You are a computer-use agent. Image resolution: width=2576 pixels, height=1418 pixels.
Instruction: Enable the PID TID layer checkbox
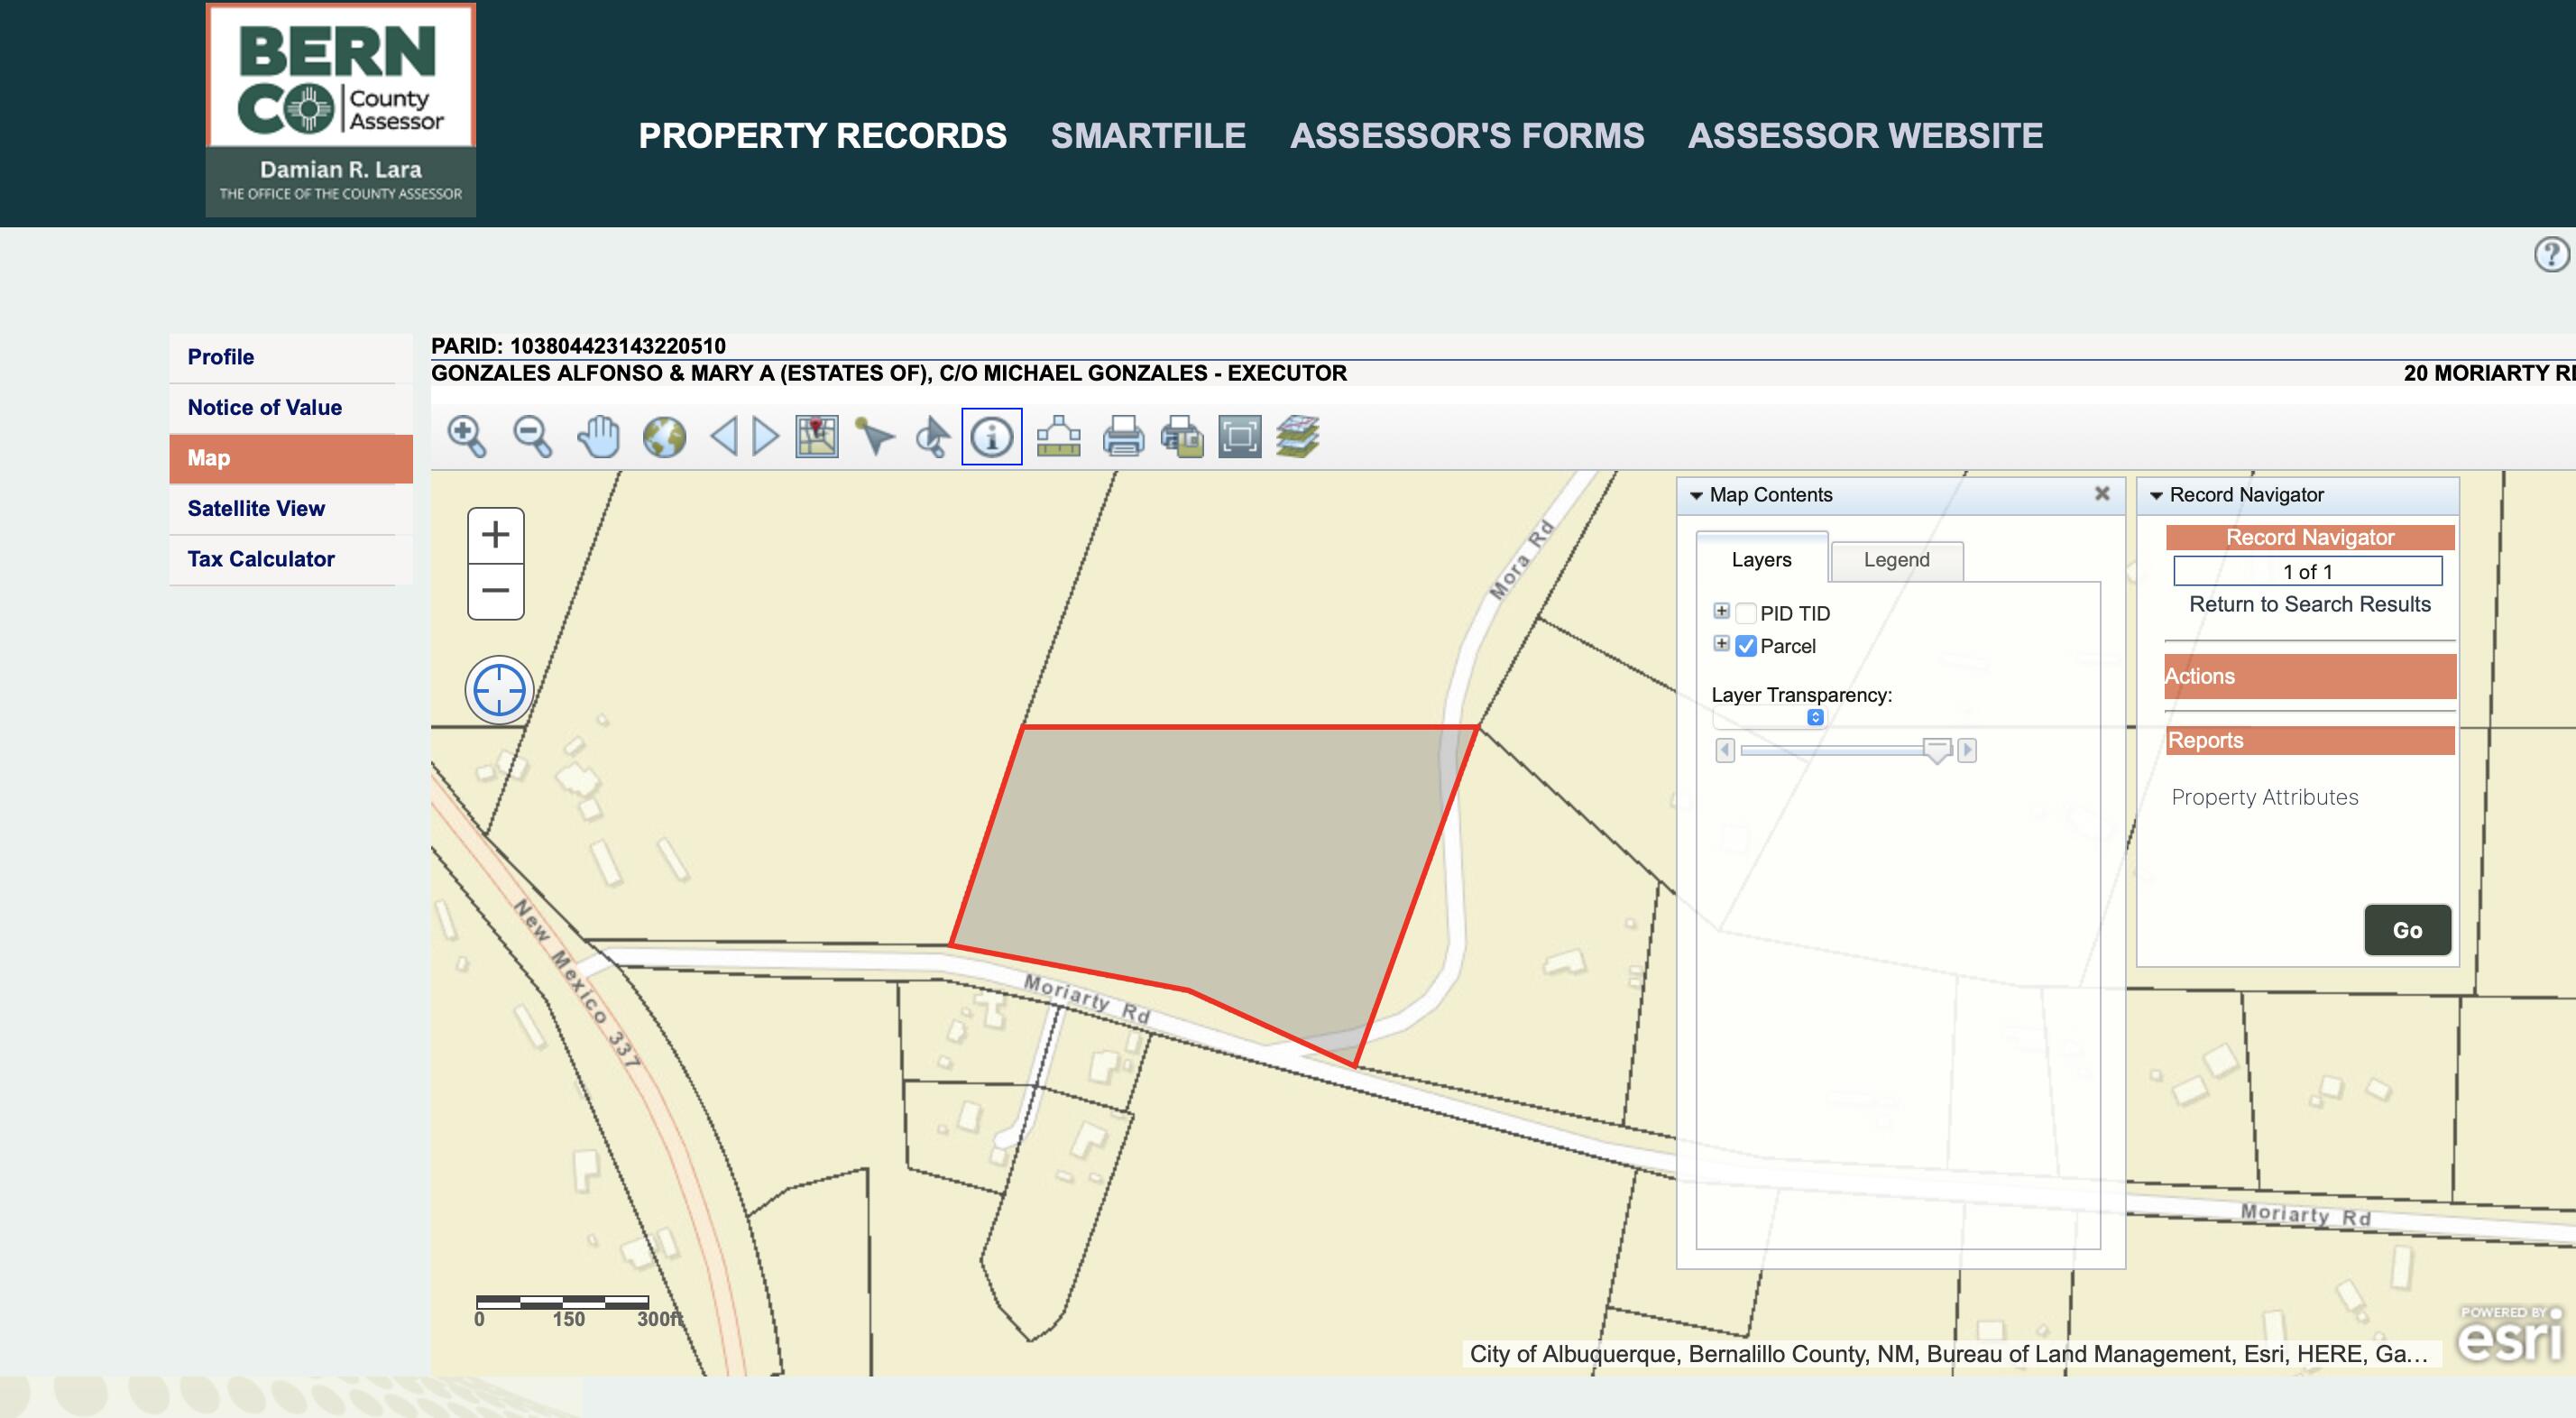[x=1746, y=613]
